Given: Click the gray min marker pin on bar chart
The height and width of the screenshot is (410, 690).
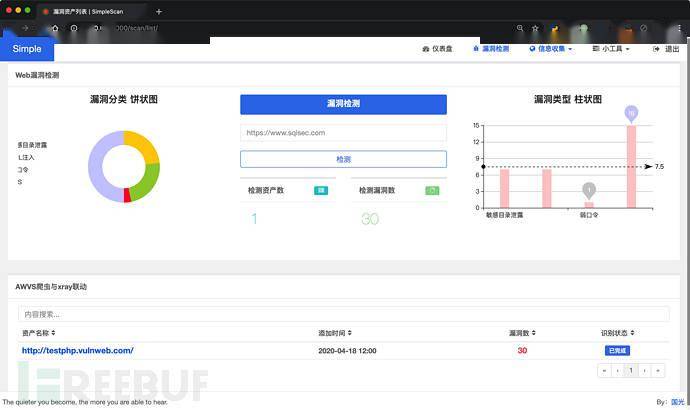Looking at the screenshot, I should tap(589, 190).
